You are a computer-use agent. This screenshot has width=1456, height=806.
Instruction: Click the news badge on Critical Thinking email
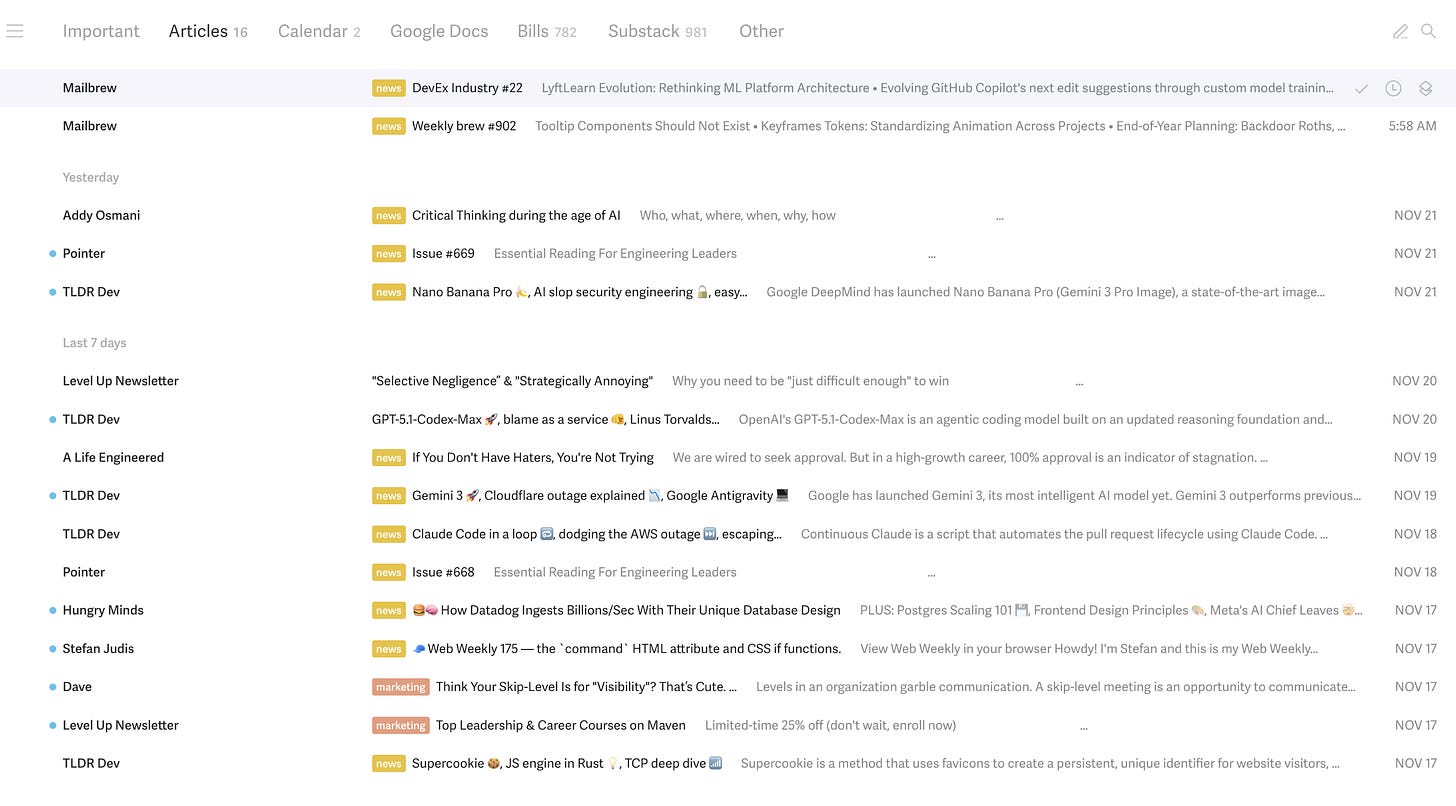(388, 215)
